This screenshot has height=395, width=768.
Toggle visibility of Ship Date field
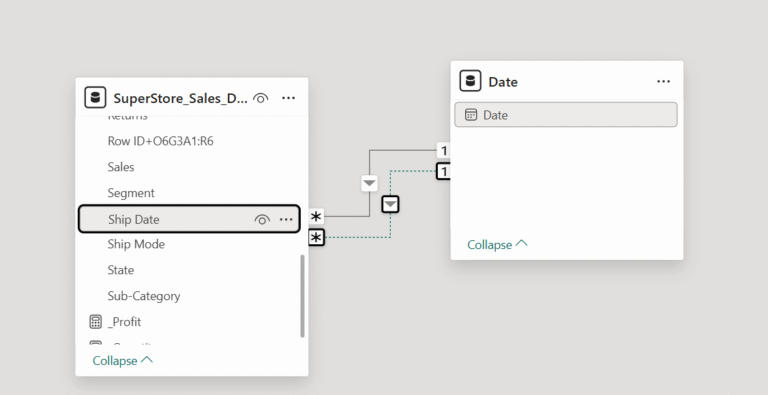(262, 220)
